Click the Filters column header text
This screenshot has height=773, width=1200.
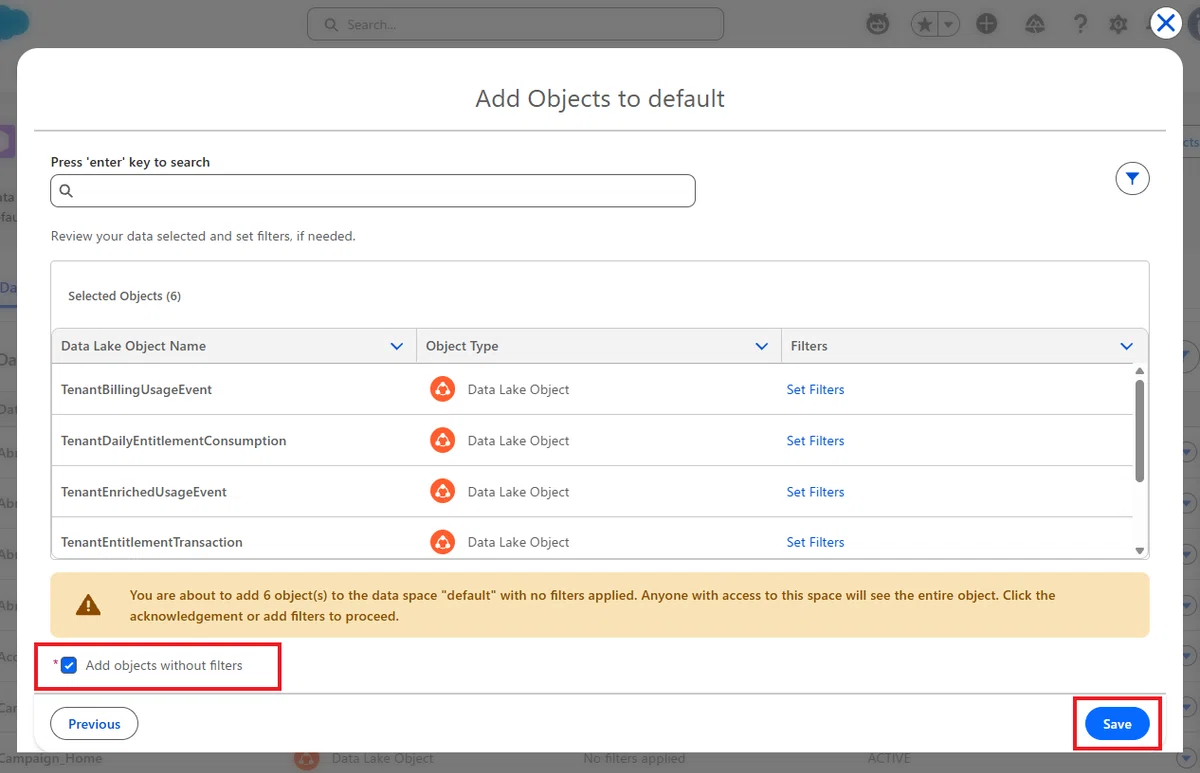(x=809, y=346)
